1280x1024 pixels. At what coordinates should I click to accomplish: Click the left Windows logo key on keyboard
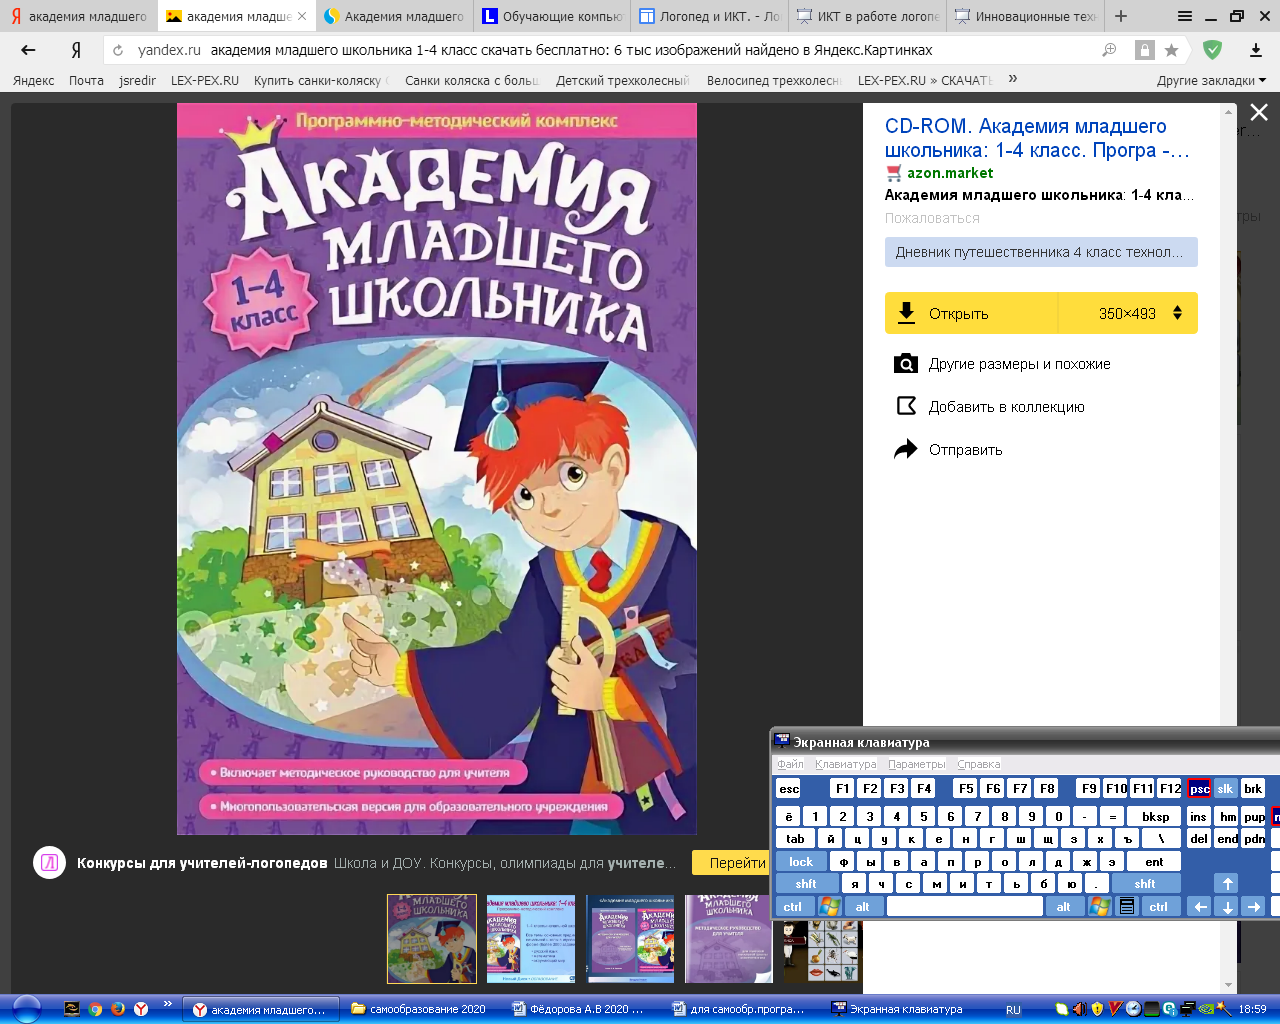(829, 906)
